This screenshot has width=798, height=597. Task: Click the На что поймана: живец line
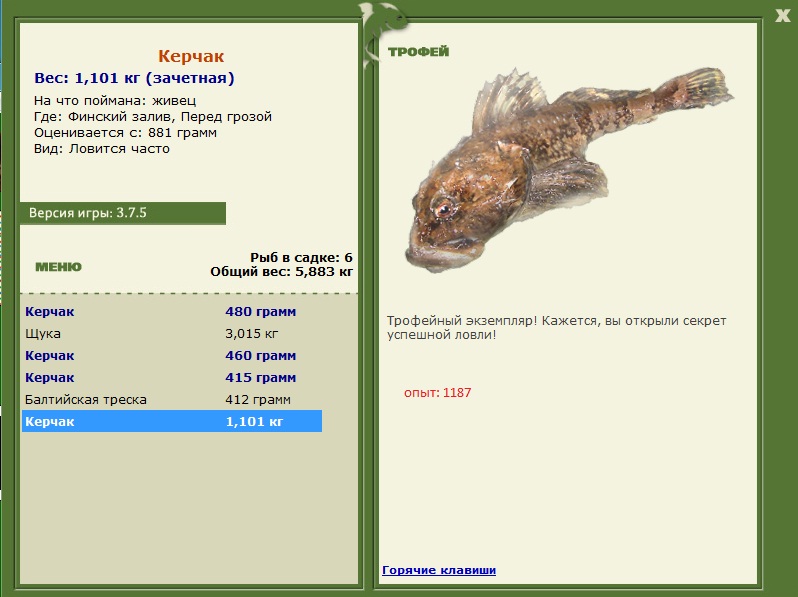[115, 100]
